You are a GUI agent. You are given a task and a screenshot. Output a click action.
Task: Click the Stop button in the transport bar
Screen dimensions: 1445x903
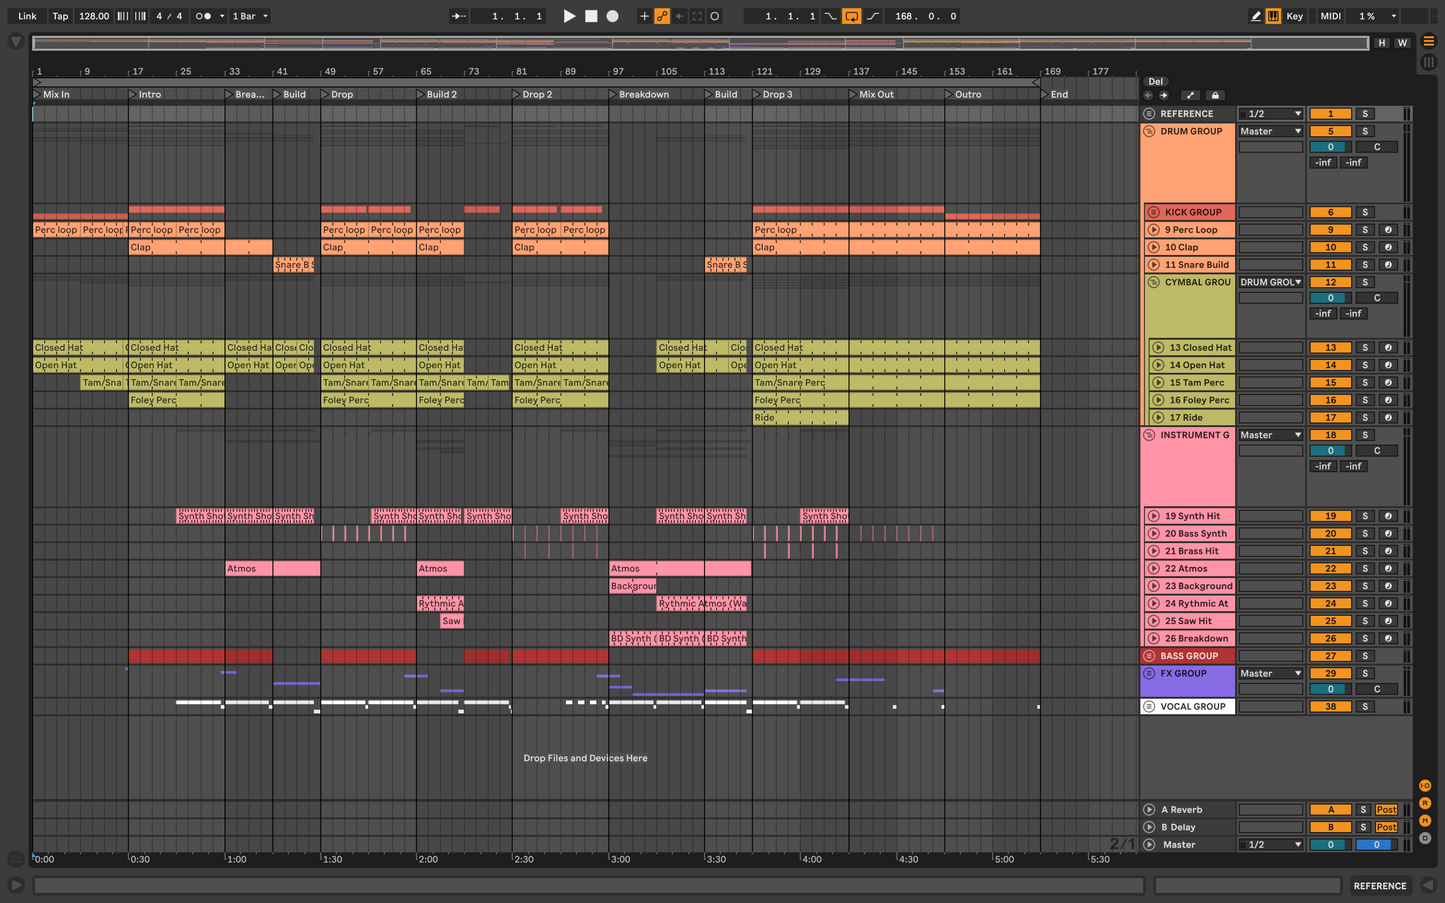tap(591, 16)
